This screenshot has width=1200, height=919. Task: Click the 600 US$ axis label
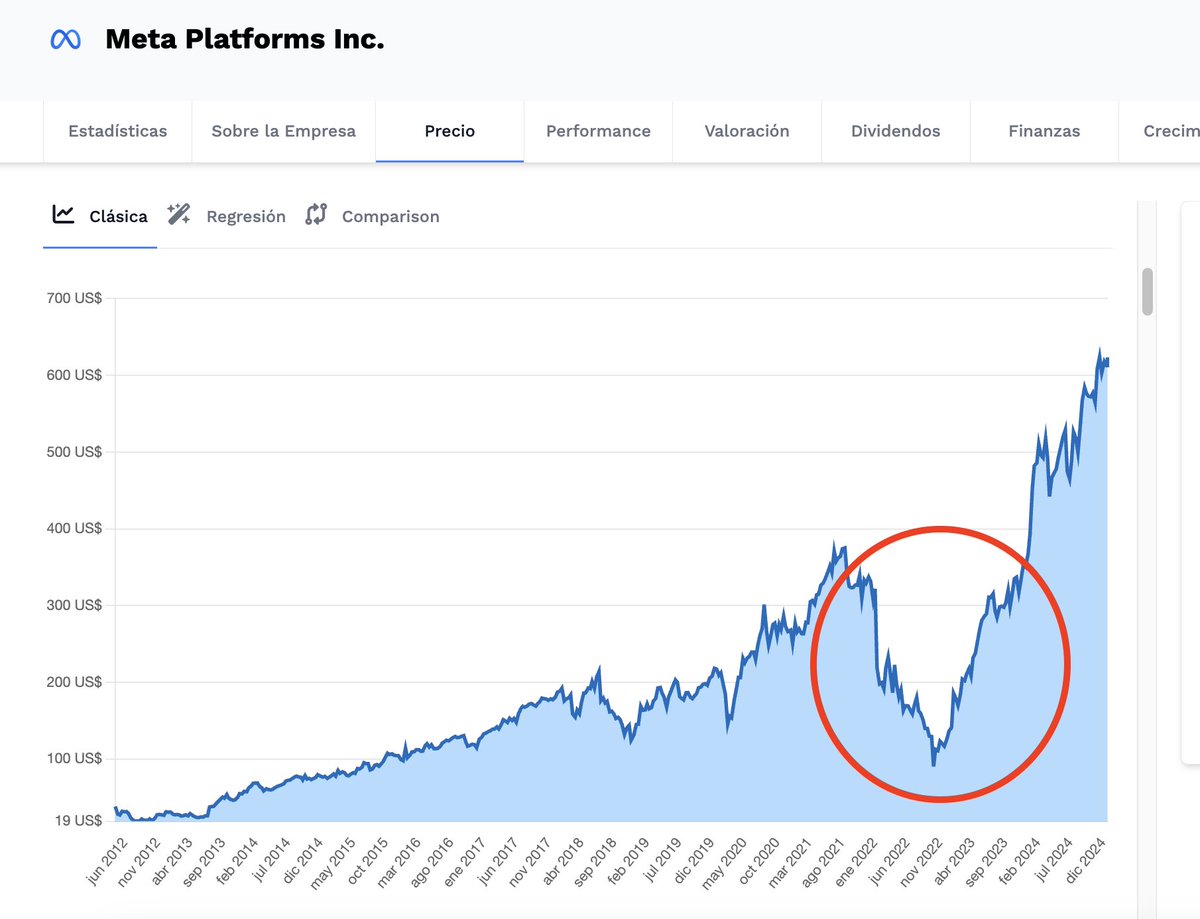[x=74, y=375]
